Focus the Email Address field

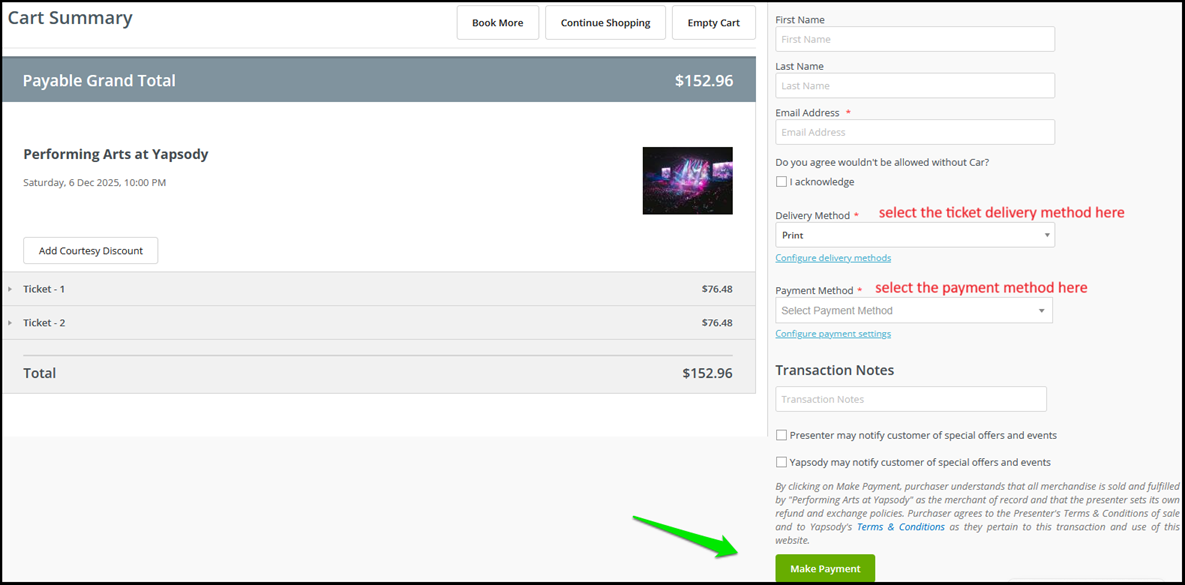[x=914, y=132]
